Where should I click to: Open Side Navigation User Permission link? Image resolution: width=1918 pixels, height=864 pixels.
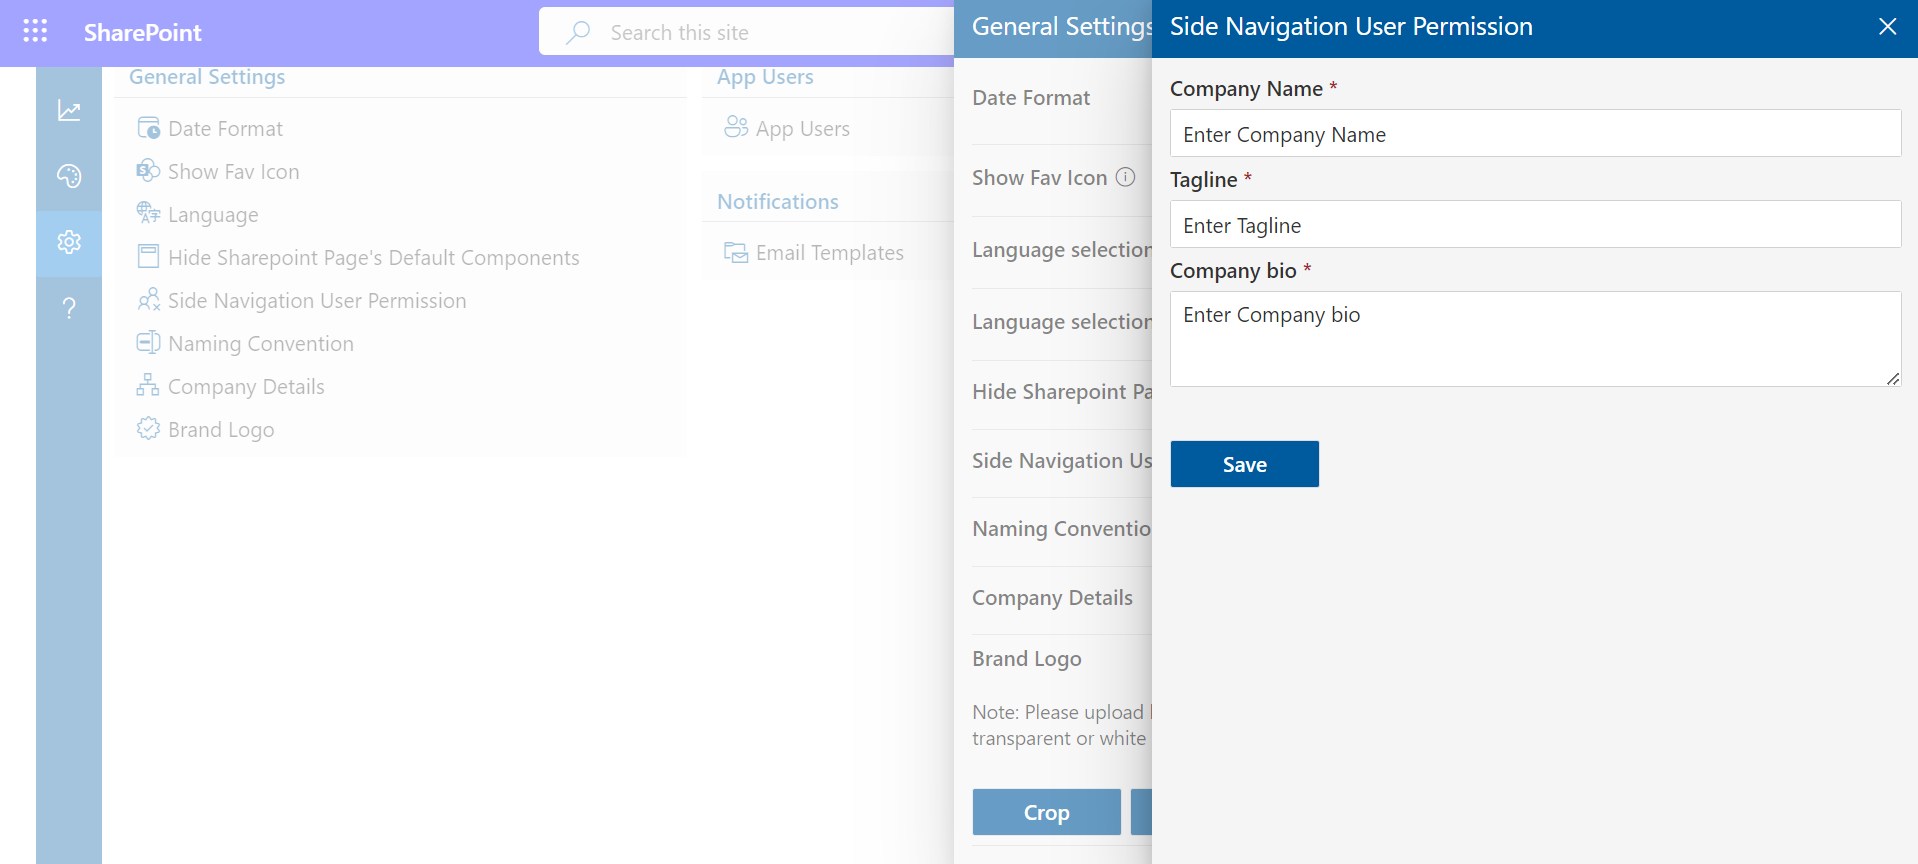point(317,301)
